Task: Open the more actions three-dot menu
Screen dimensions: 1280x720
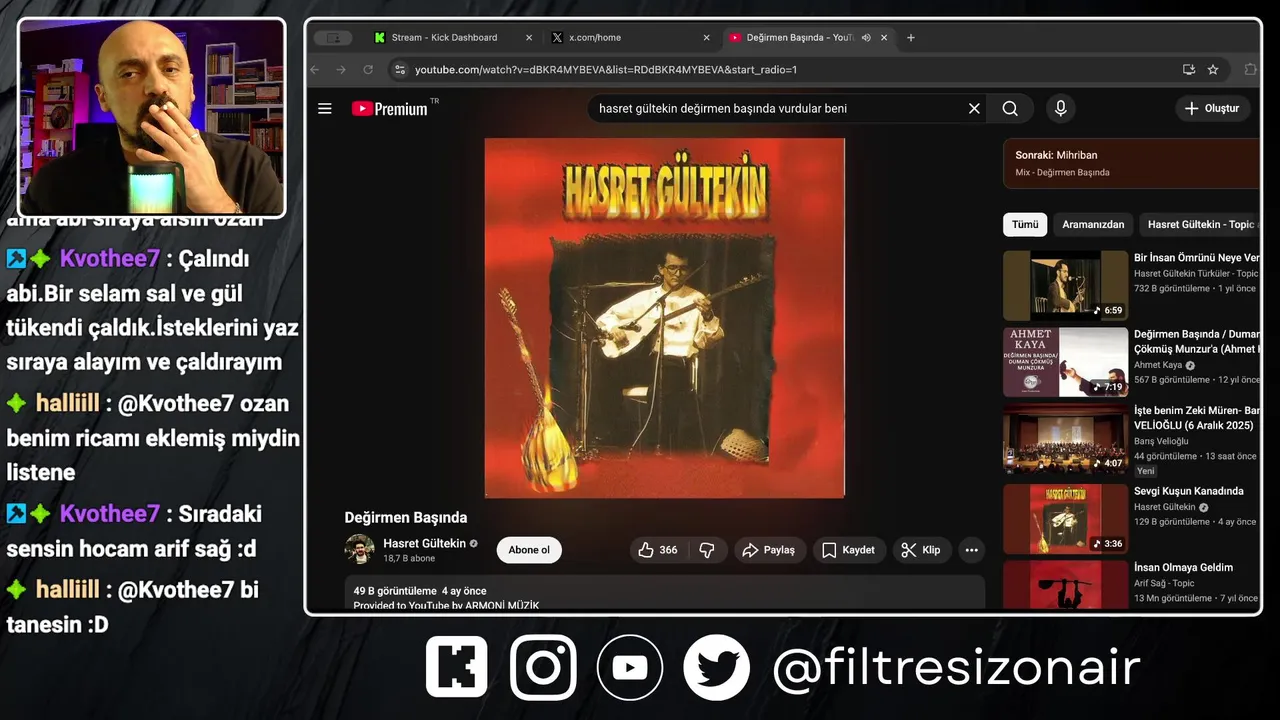Action: tap(971, 550)
